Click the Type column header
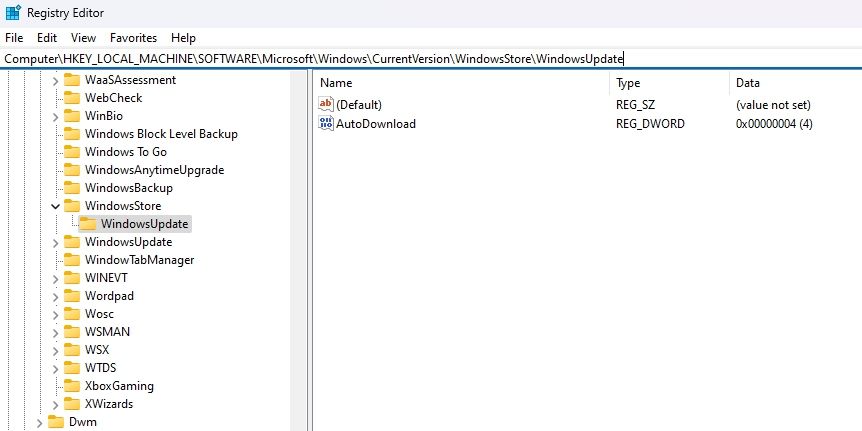Image resolution: width=862 pixels, height=431 pixels. click(628, 83)
